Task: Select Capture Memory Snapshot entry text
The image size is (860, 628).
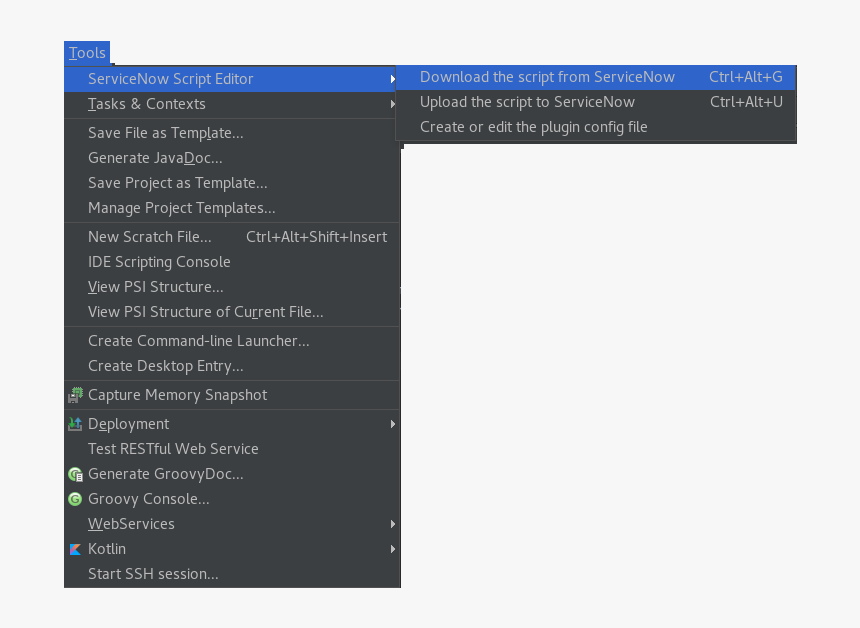Action: coord(177,395)
